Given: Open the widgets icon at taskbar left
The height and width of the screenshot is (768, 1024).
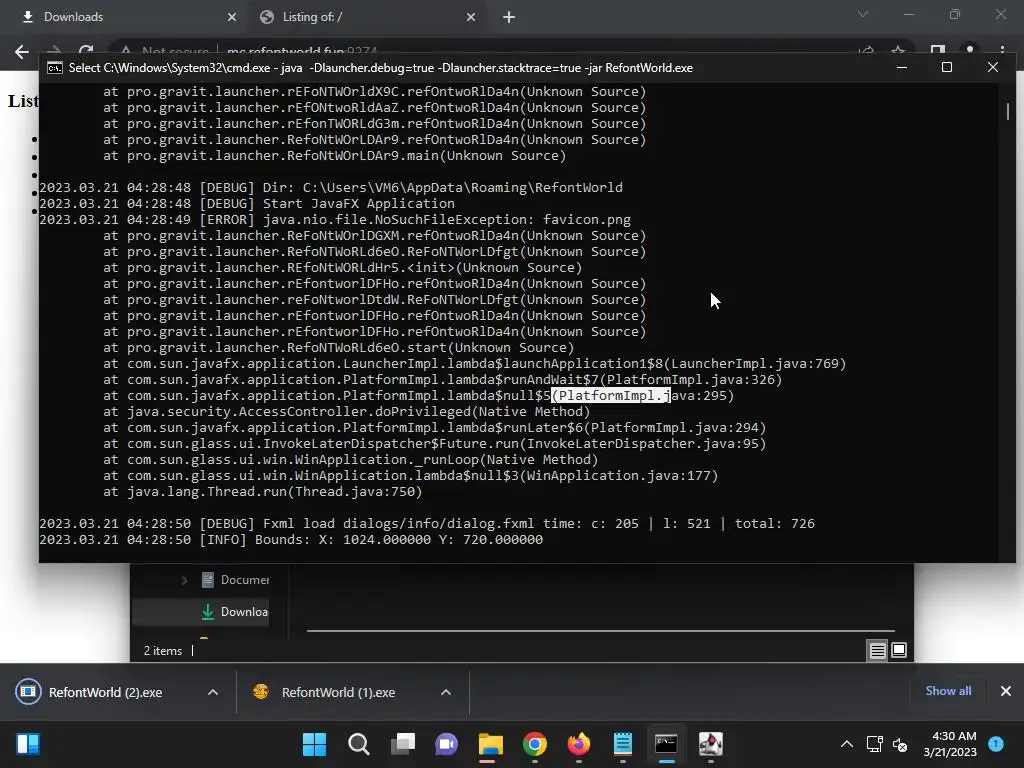Looking at the screenshot, I should click(x=28, y=744).
